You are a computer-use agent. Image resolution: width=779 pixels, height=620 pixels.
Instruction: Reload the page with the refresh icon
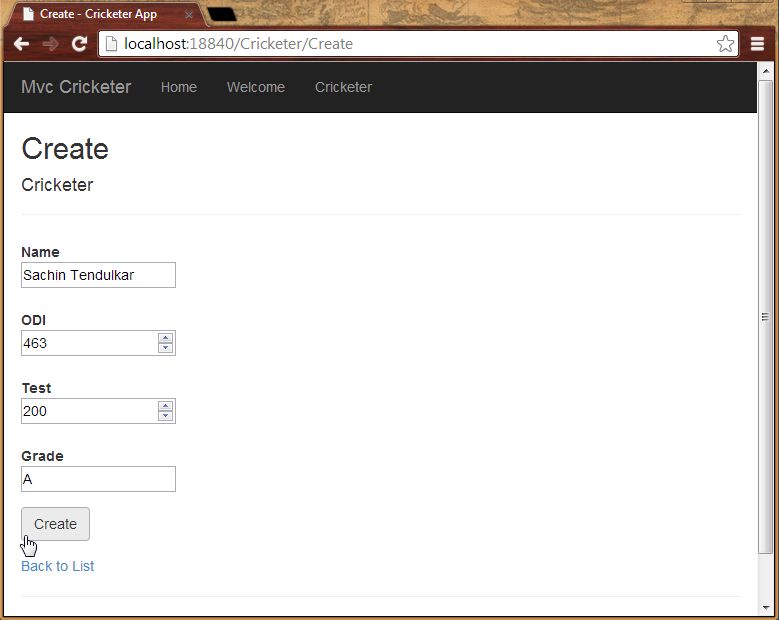(x=79, y=44)
